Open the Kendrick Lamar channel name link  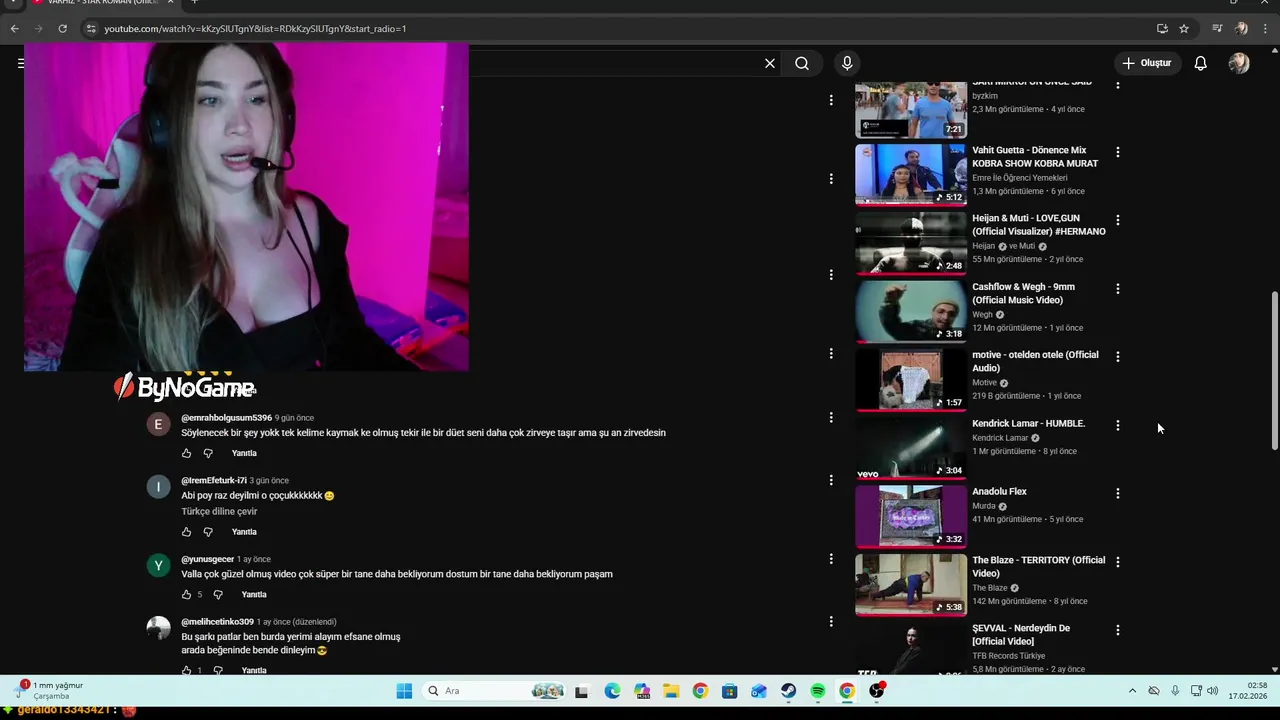[1000, 438]
